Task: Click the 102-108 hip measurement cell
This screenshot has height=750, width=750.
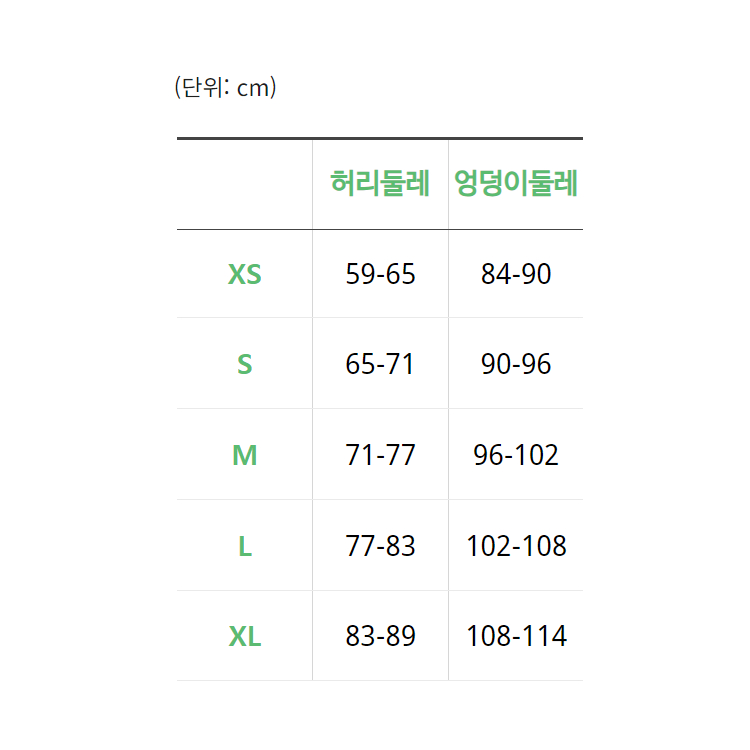Action: 516,547
